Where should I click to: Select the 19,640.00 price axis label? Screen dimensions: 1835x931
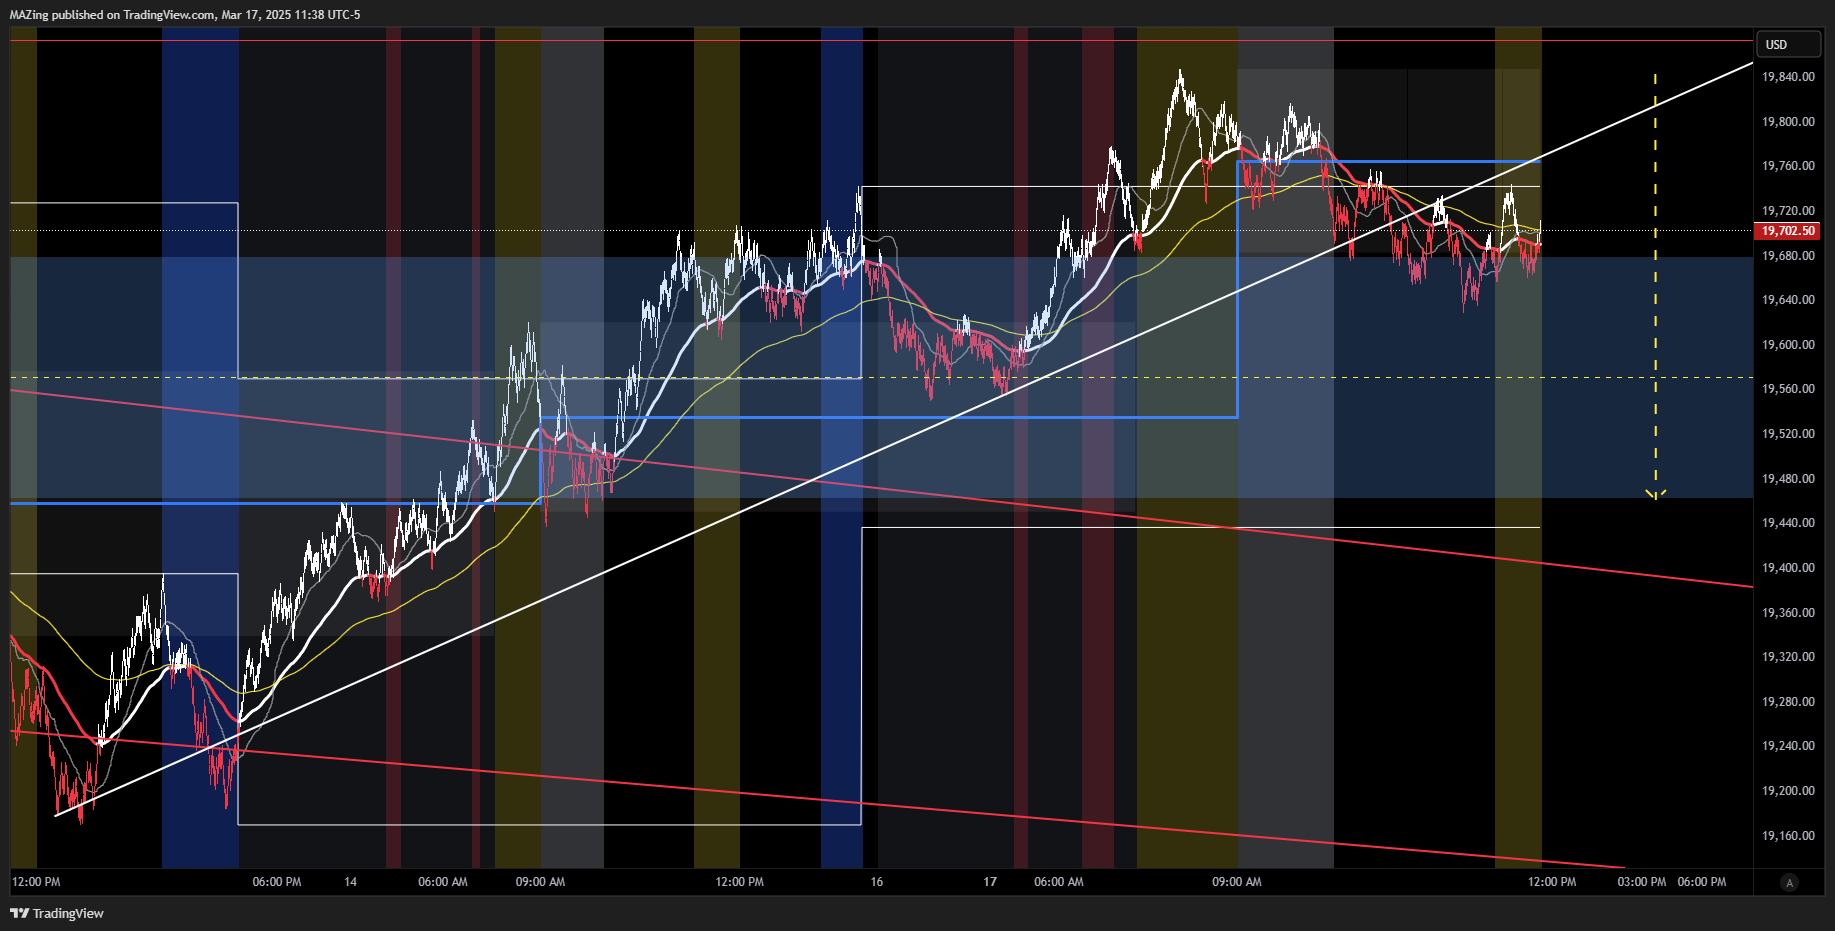point(1788,300)
